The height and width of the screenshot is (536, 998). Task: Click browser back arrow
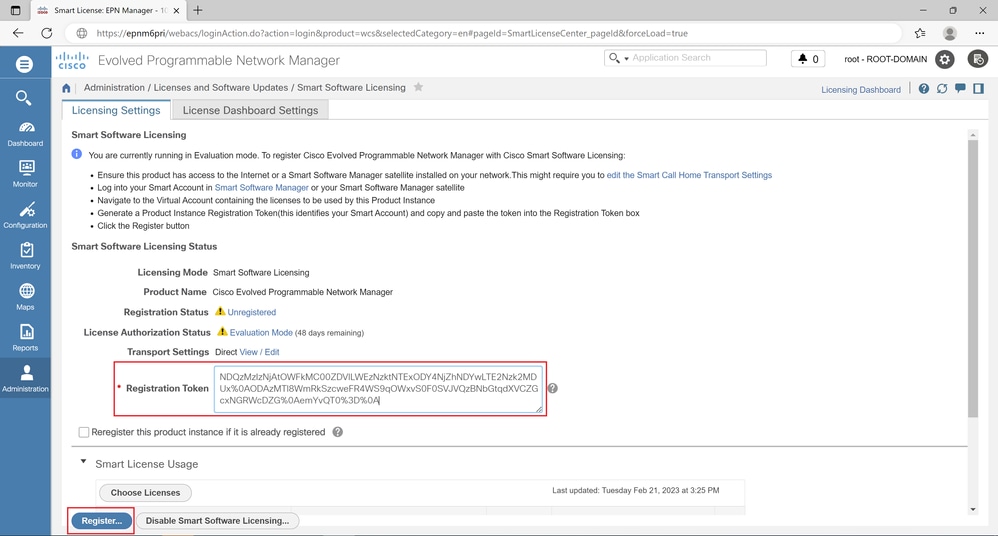18,33
